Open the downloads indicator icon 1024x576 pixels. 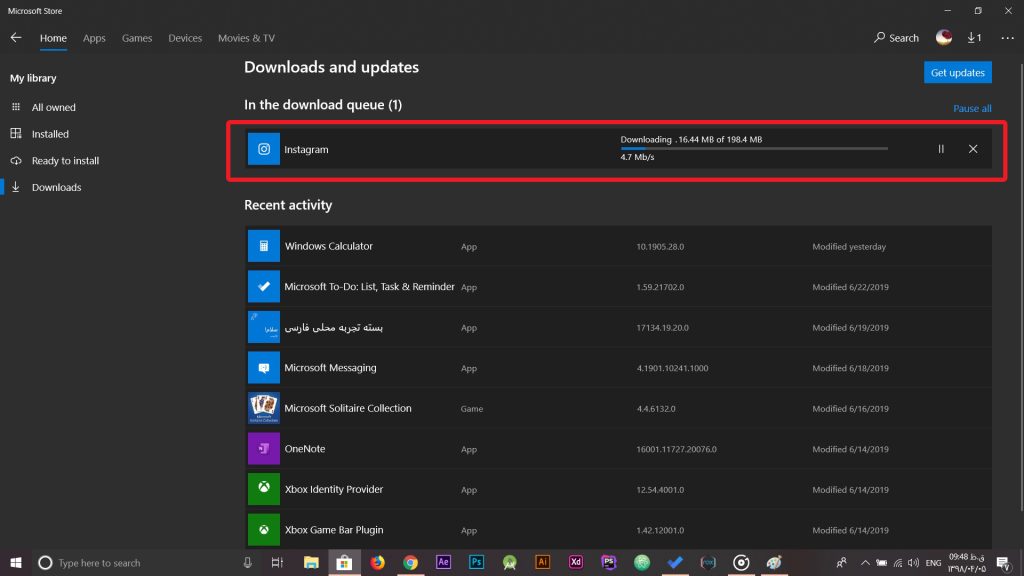coord(973,38)
